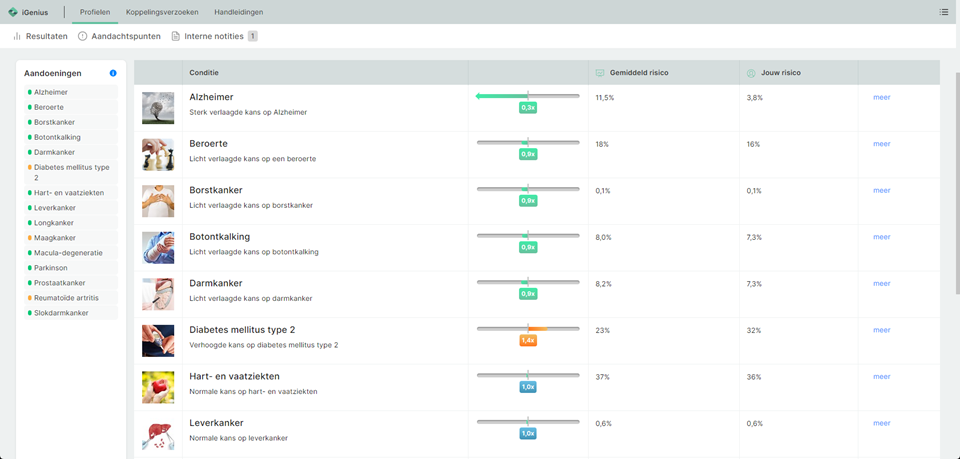Open meer link for Alzheimer
The height and width of the screenshot is (459, 960).
882,97
